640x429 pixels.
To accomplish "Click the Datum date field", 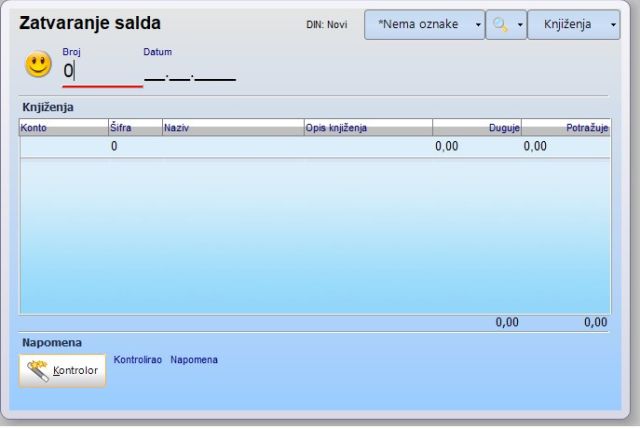I will 190,71.
